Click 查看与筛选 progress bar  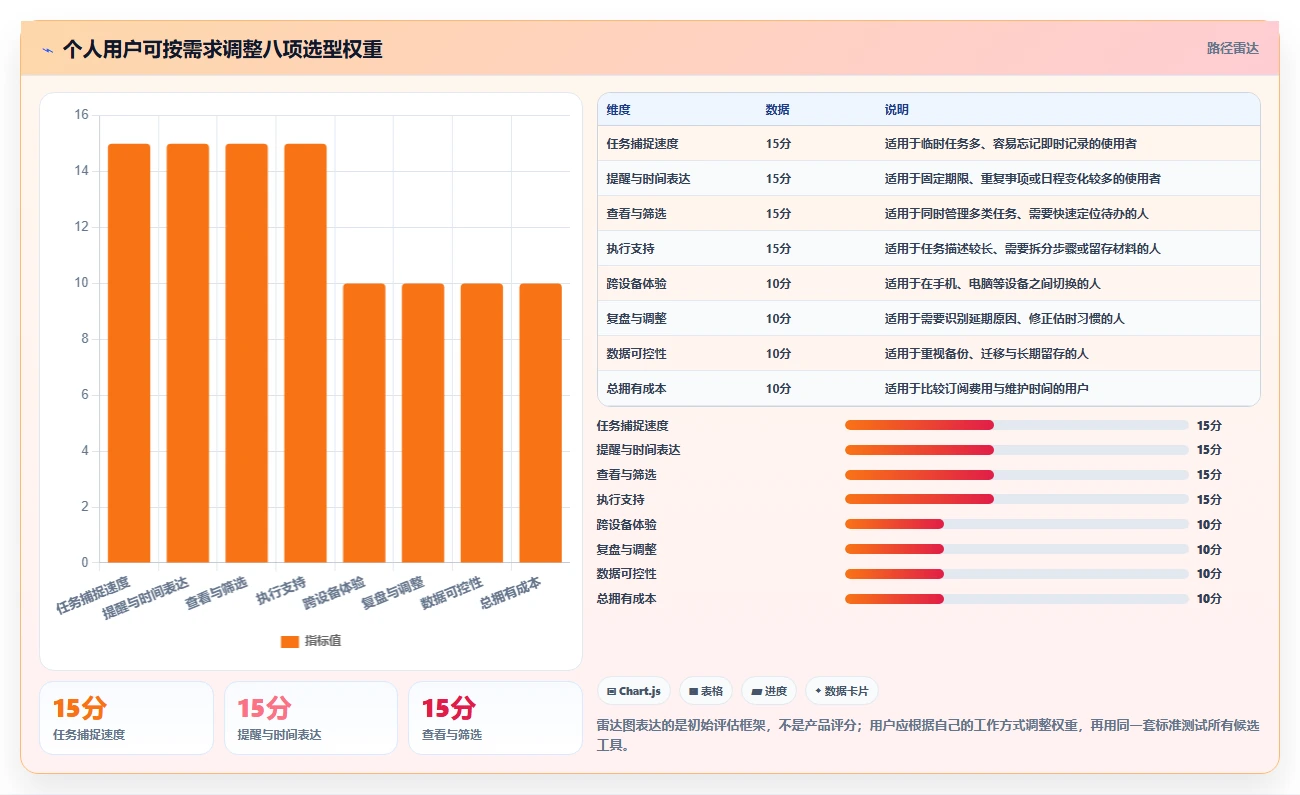coord(1017,475)
